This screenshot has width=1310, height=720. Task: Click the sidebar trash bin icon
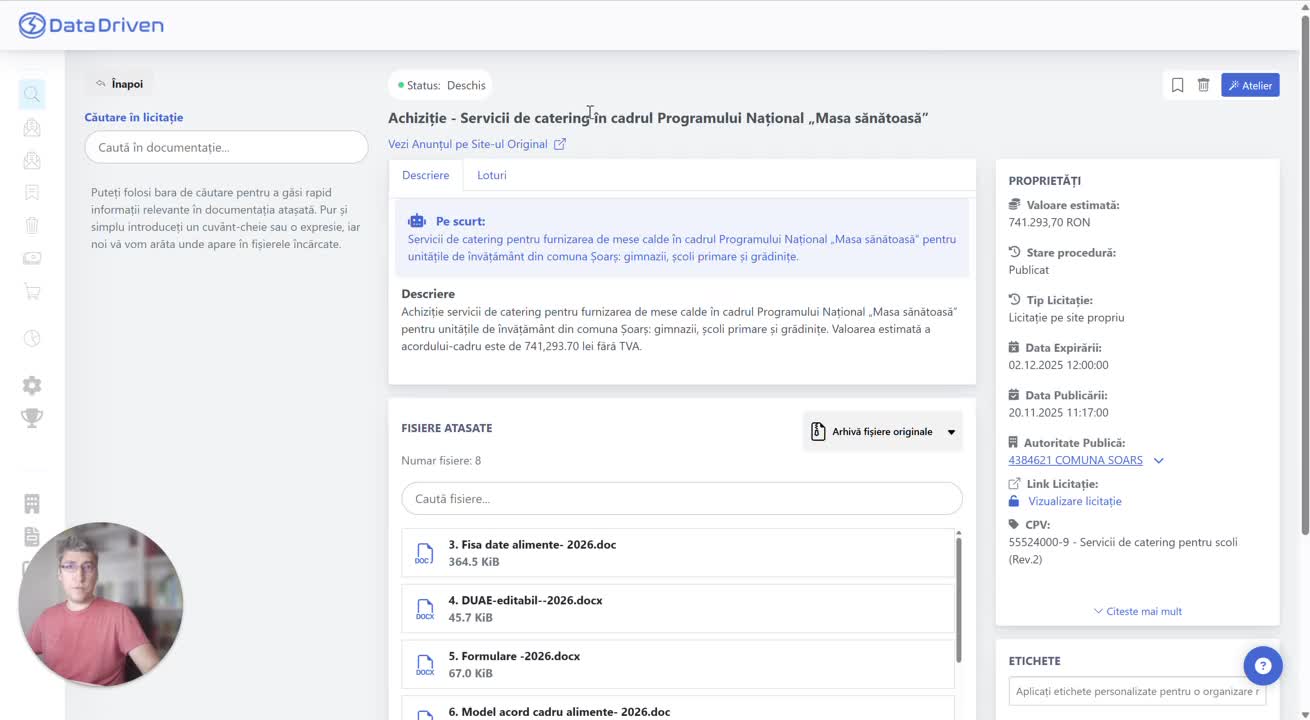pyautogui.click(x=32, y=225)
